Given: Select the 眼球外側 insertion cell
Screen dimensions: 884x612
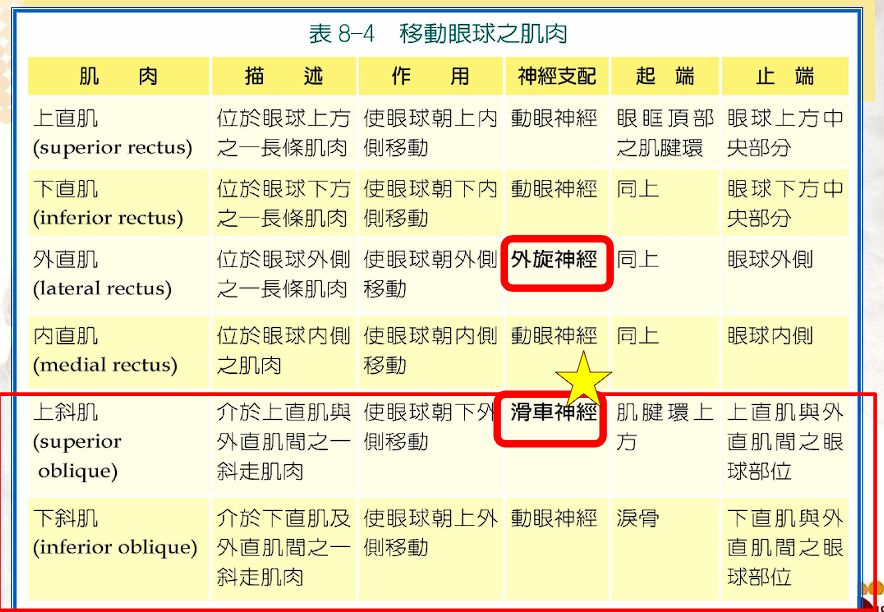Looking at the screenshot, I should coord(770,261).
